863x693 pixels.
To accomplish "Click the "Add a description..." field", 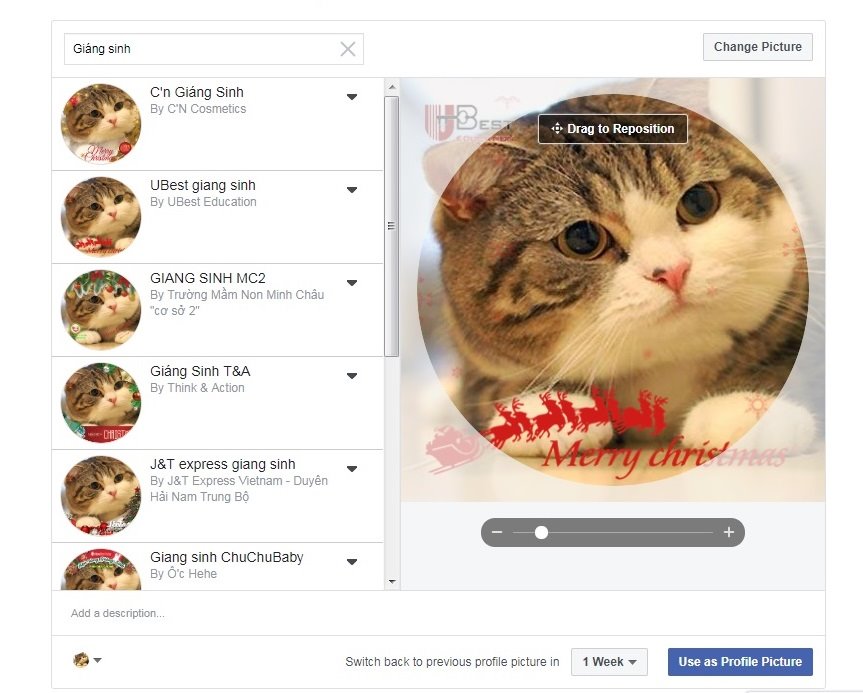I will pos(200,613).
